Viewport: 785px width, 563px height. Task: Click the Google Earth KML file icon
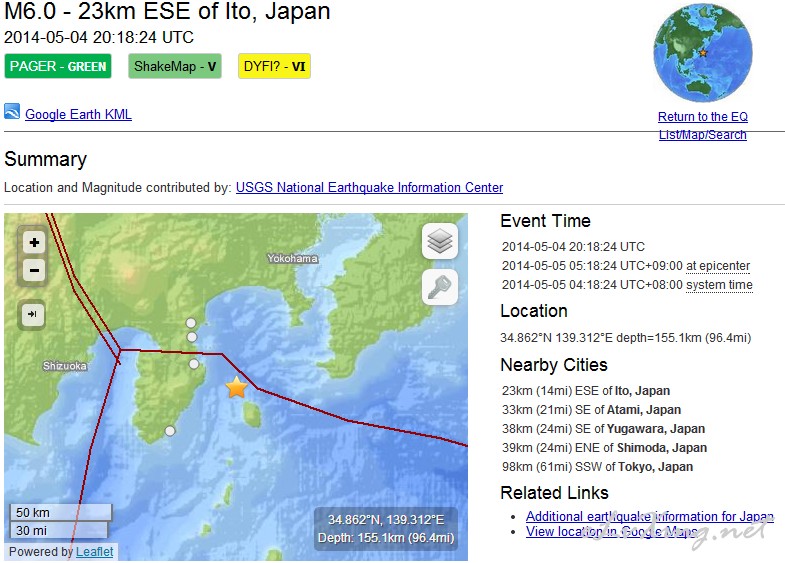coord(12,112)
